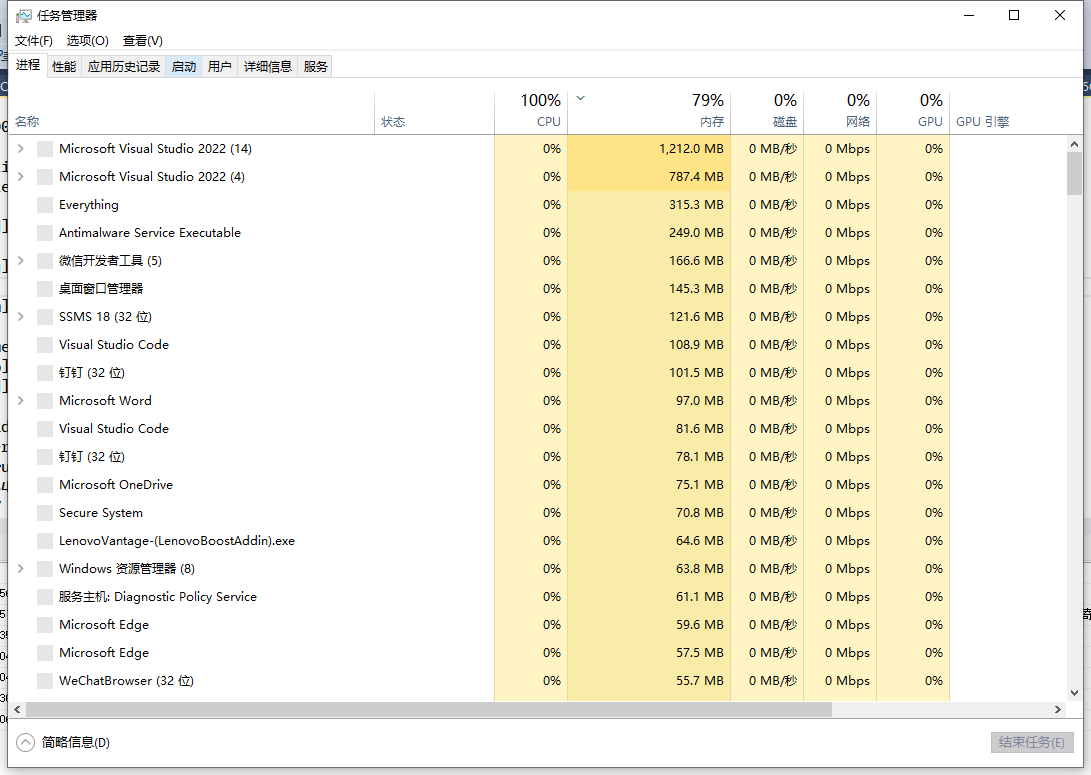1091x775 pixels.
Task: Click the Microsoft OneDrive process icon
Action: pos(45,485)
